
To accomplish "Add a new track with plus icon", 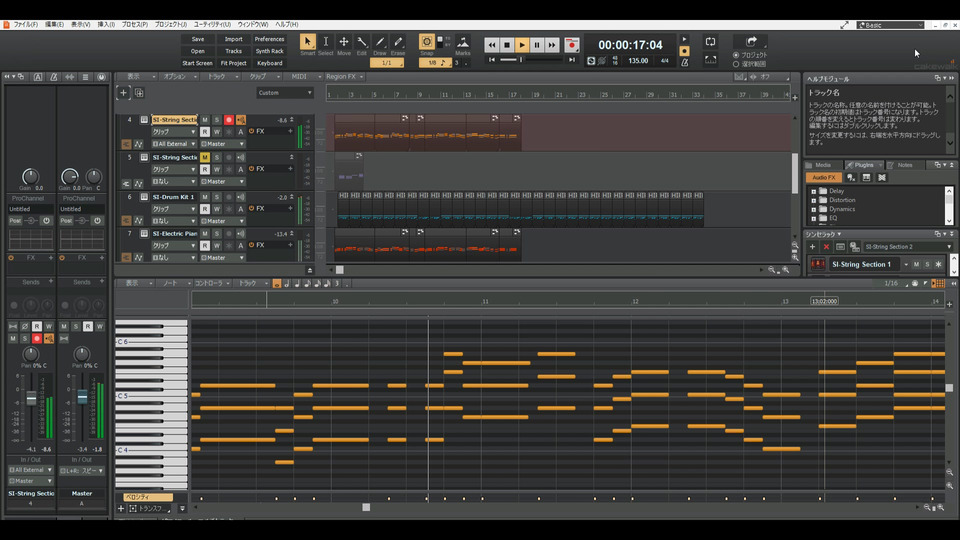I will click(x=124, y=93).
